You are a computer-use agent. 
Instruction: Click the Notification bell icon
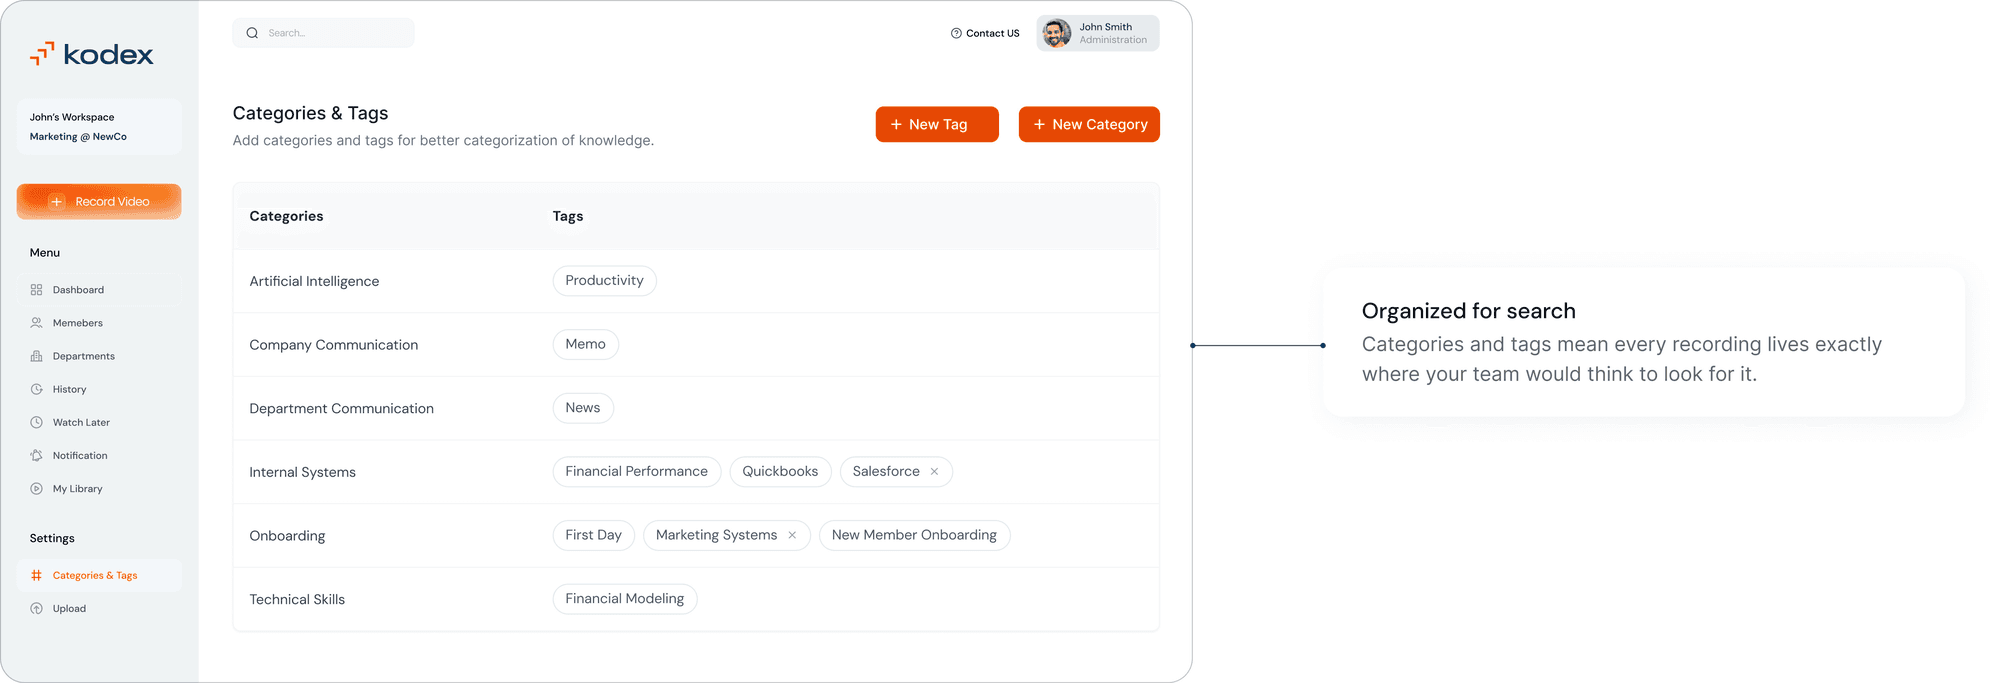click(x=36, y=455)
